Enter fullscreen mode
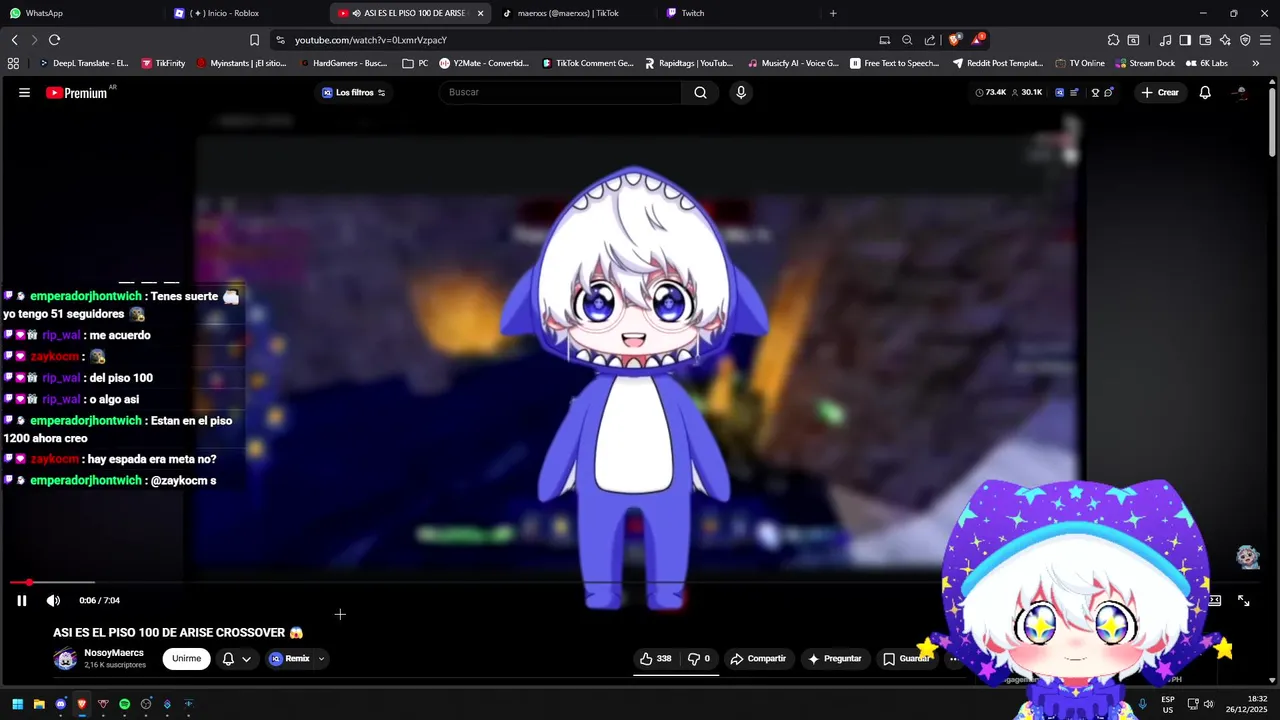This screenshot has width=1280, height=720. point(1244,600)
